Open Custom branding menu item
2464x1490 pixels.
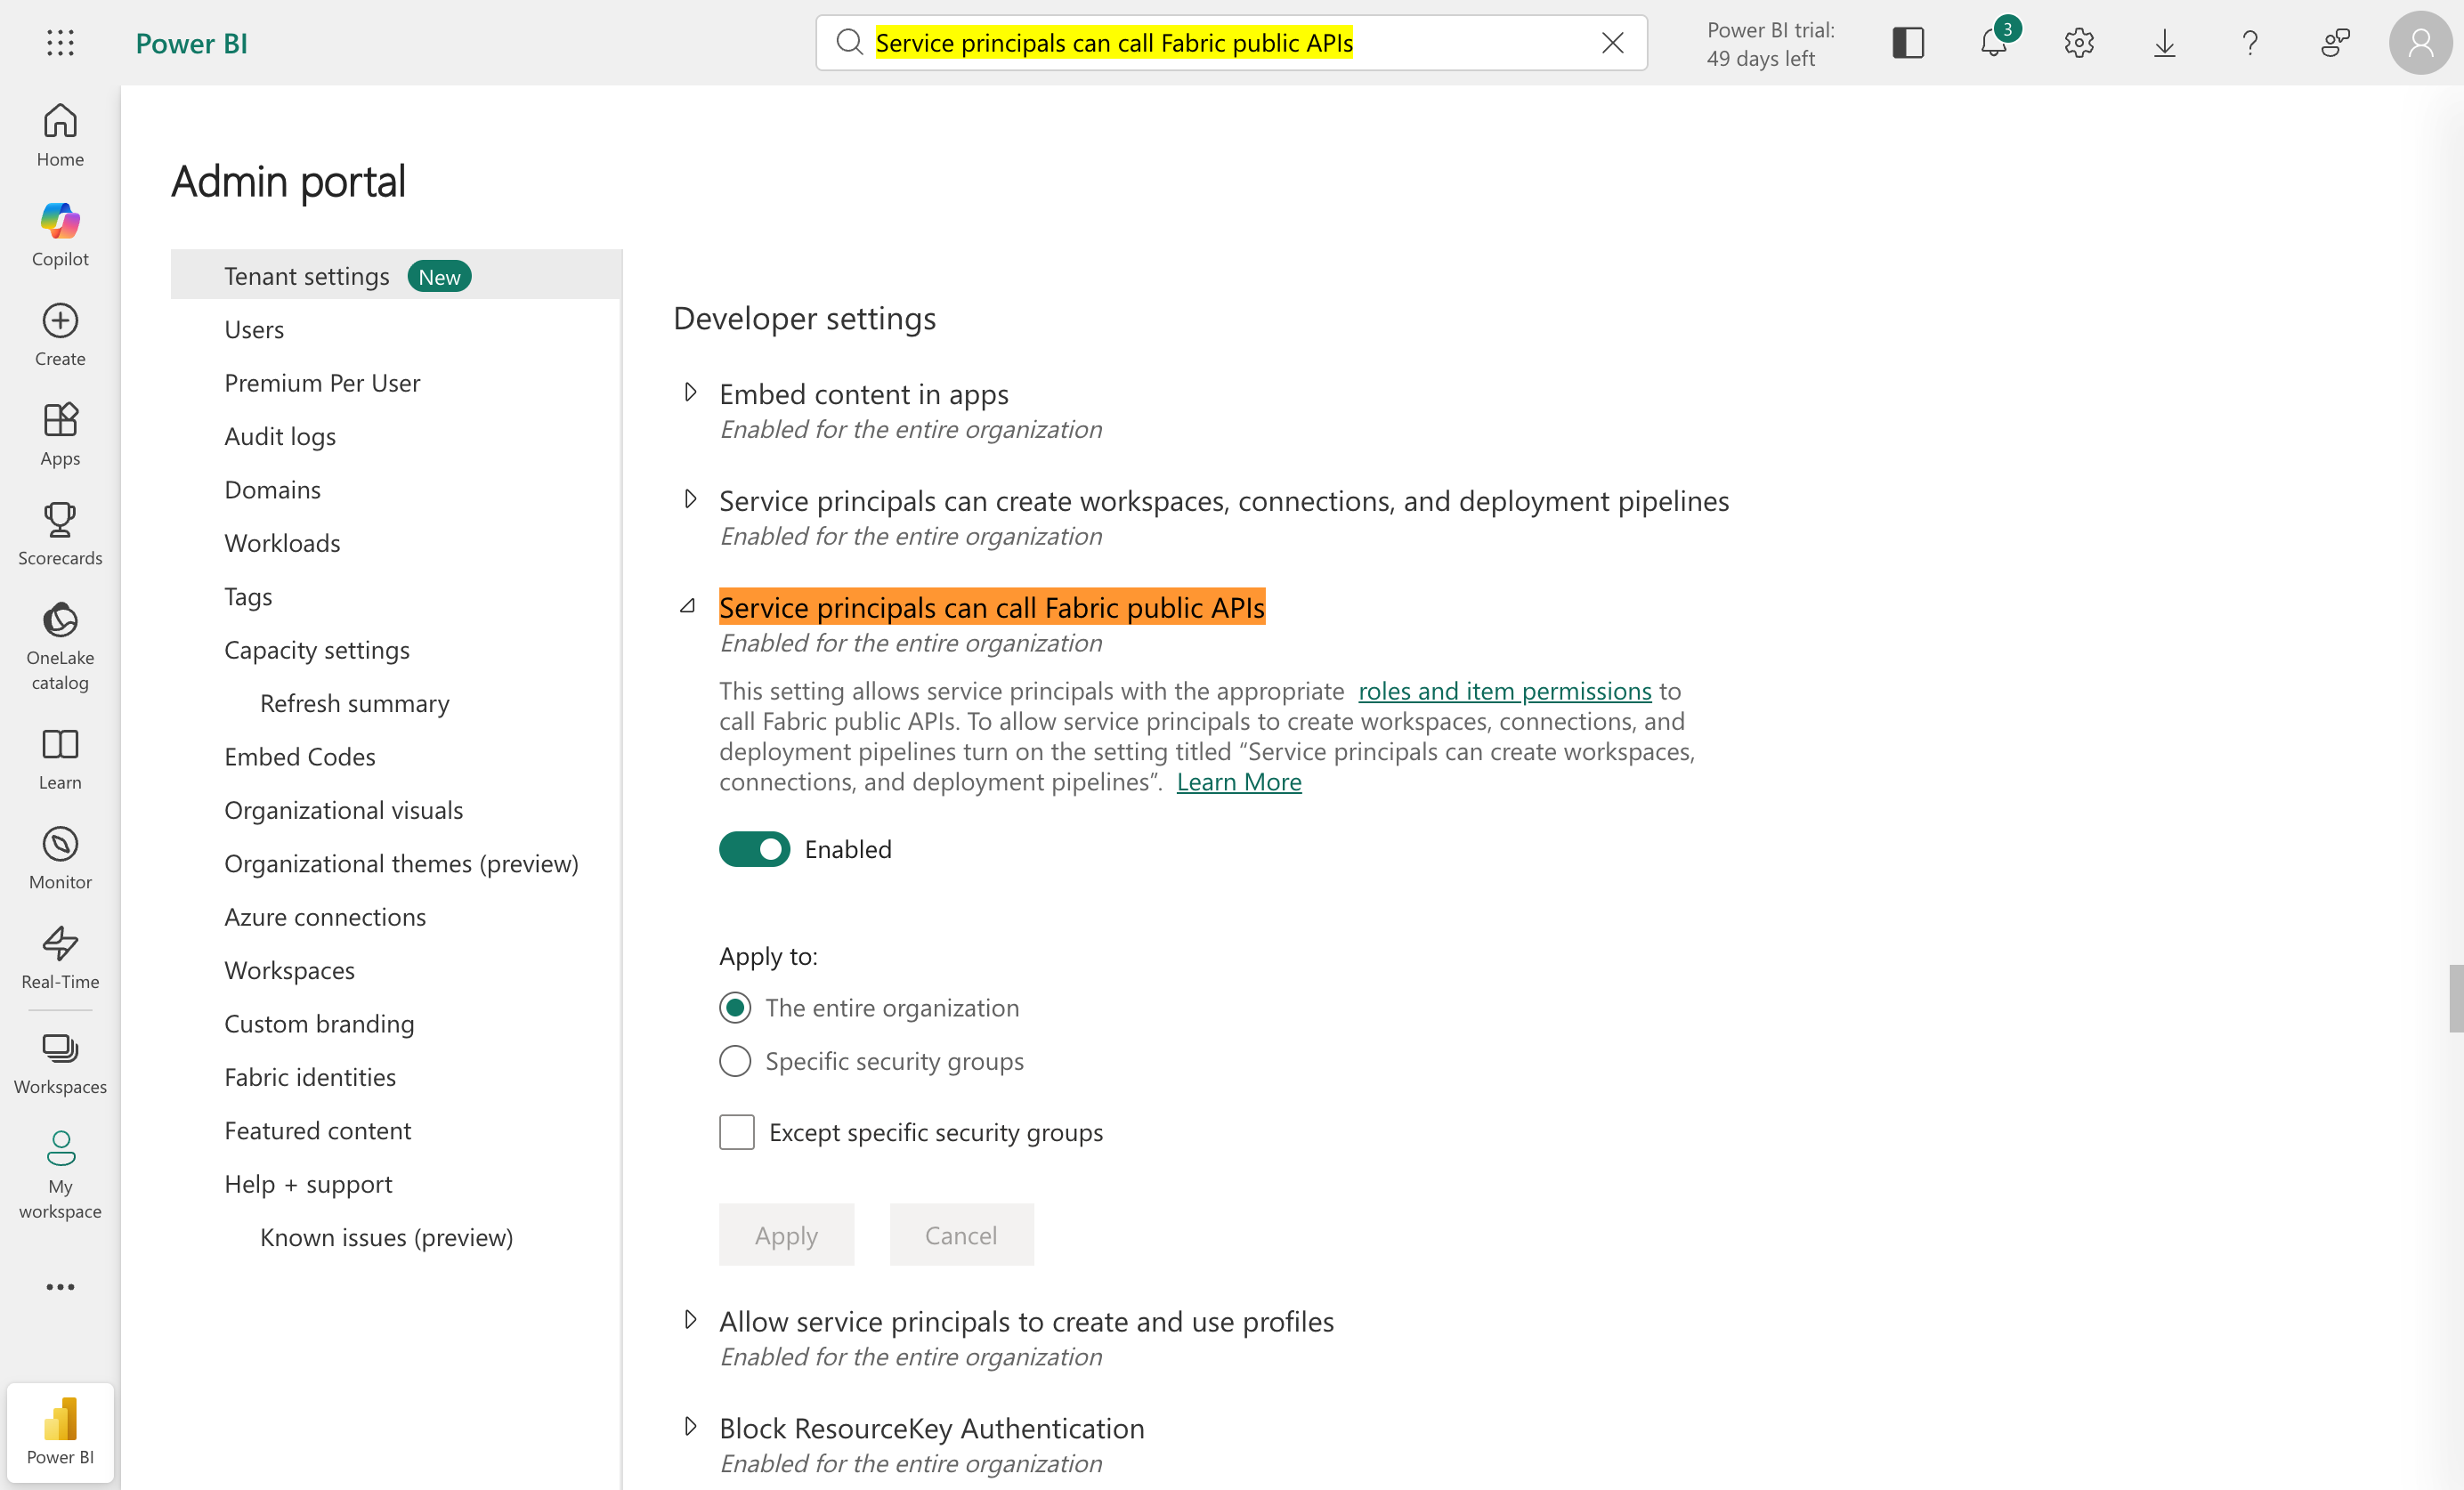pyautogui.click(x=319, y=1024)
